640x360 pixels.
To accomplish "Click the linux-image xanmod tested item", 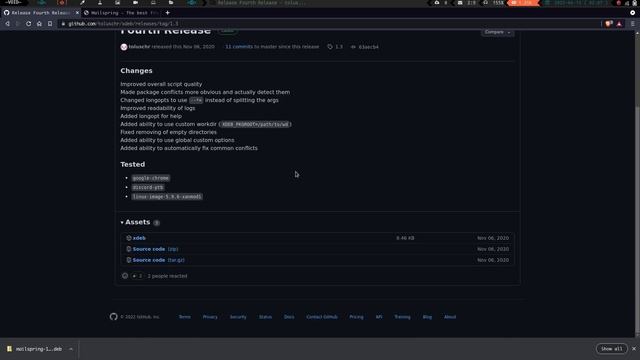I will pos(167,197).
